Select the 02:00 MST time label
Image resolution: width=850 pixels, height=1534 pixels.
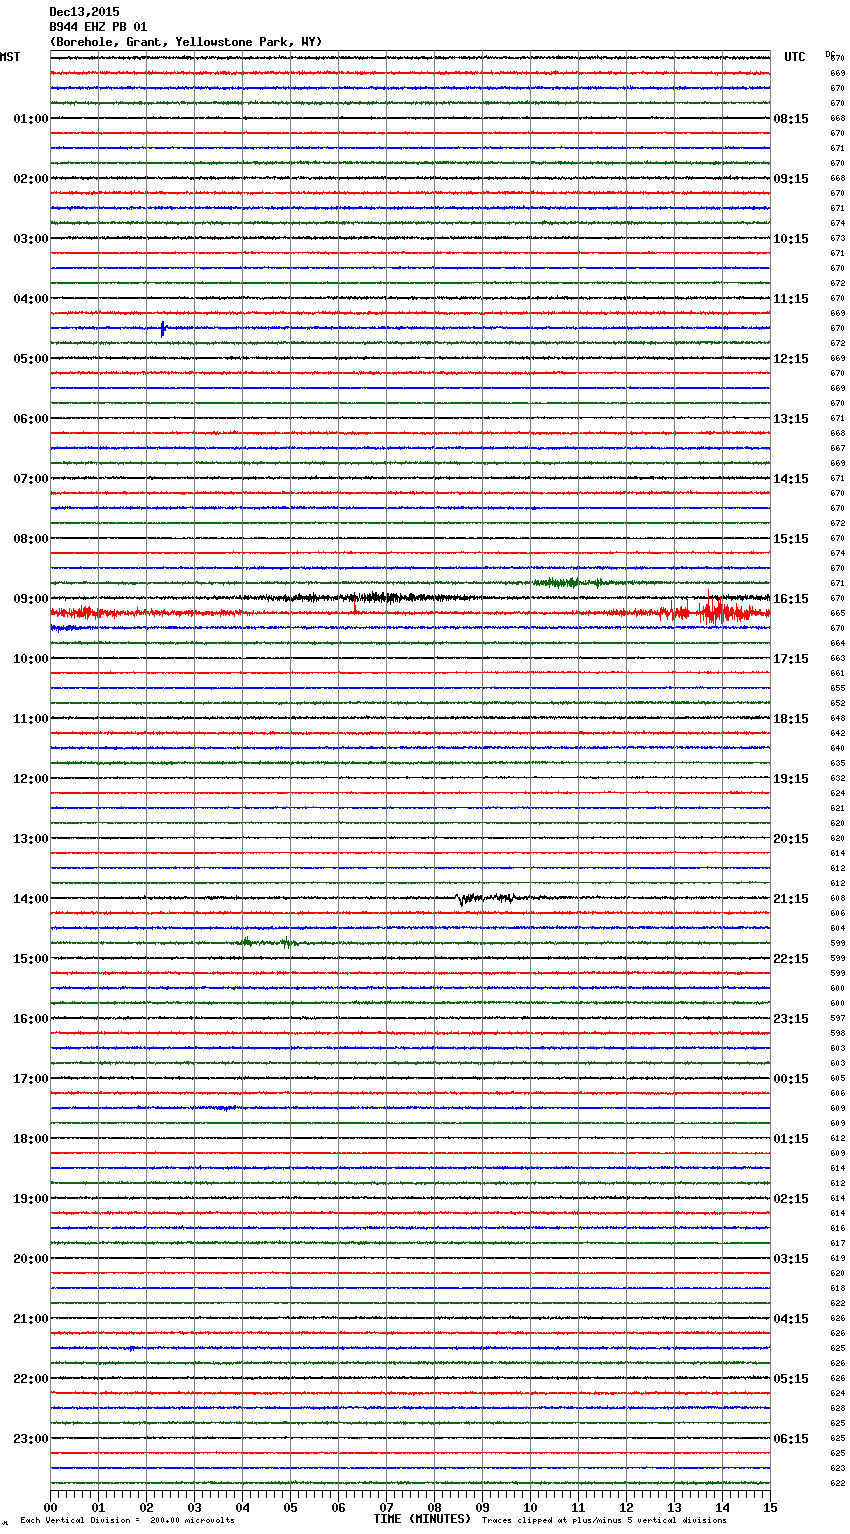(31, 179)
